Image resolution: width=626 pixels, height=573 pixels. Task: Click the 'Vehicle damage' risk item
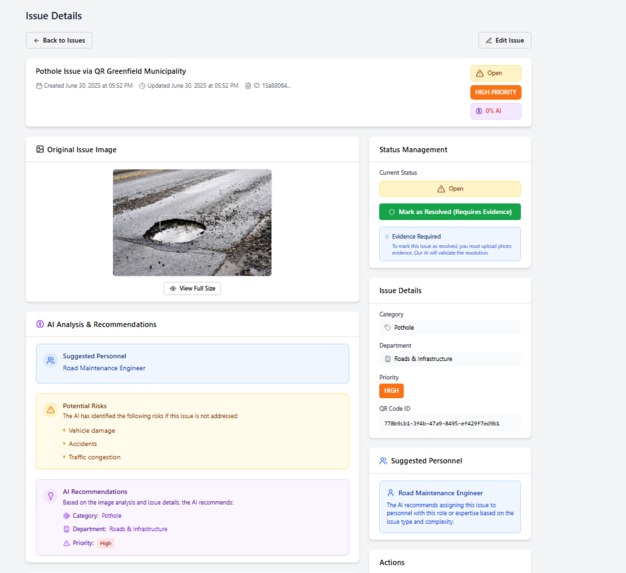(x=92, y=430)
